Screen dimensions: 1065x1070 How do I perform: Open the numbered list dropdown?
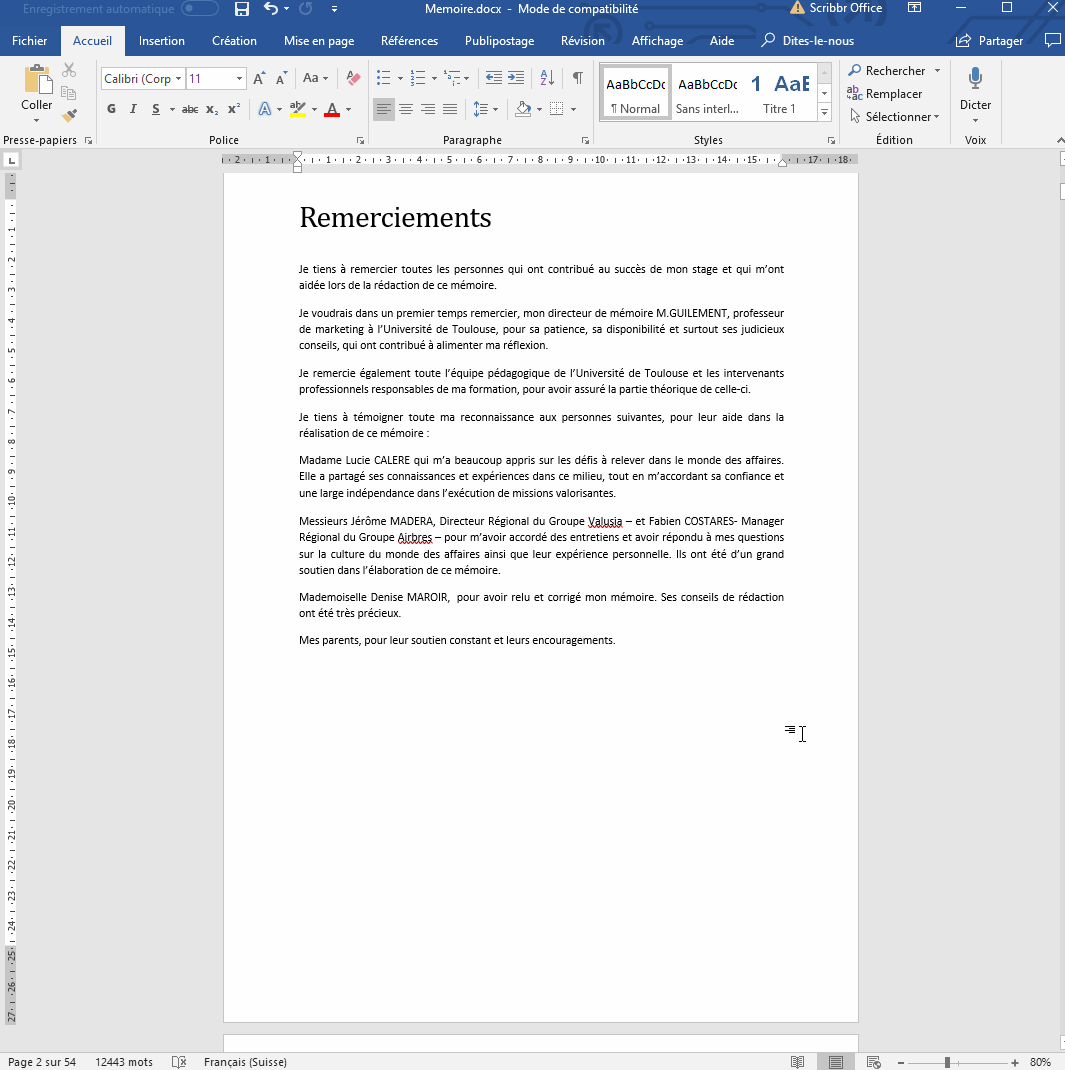435,78
